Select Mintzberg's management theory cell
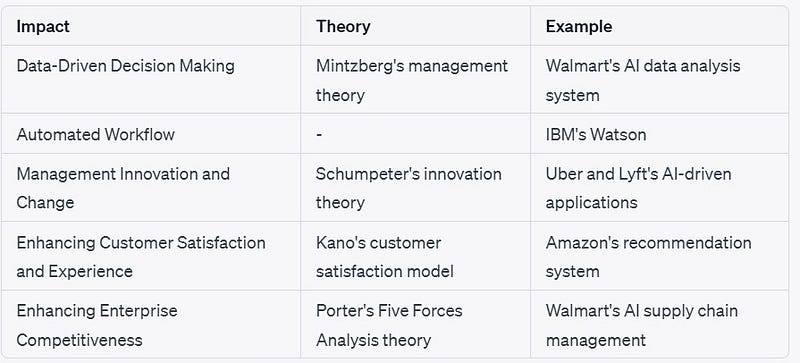The height and width of the screenshot is (363, 800). click(415, 80)
